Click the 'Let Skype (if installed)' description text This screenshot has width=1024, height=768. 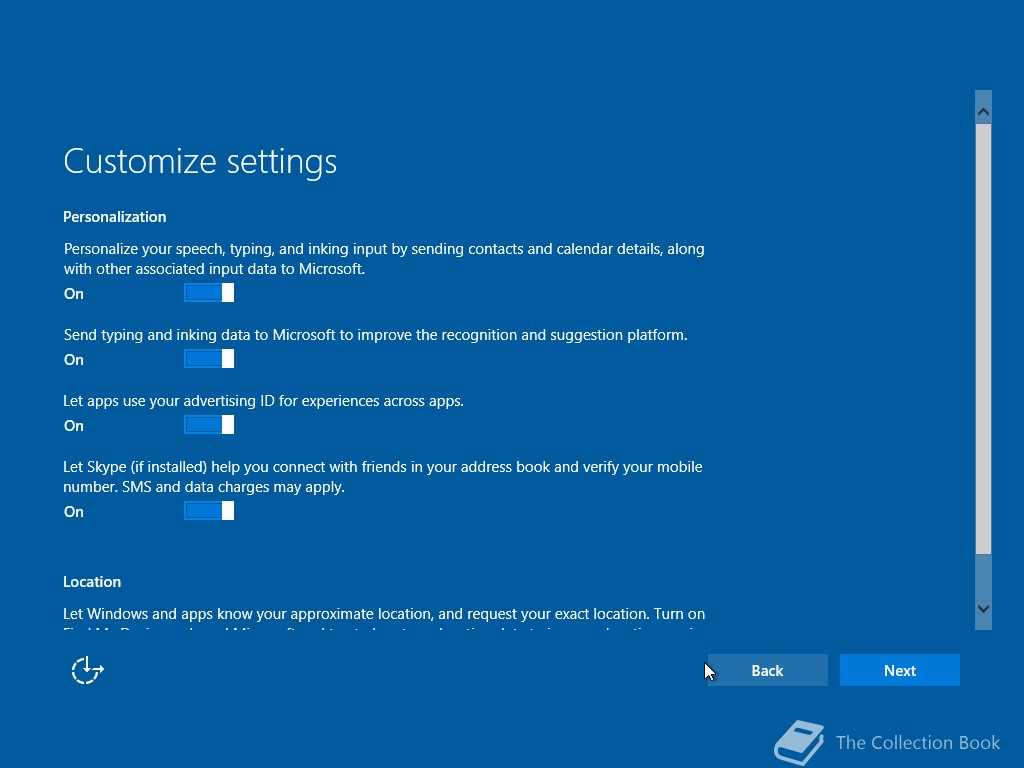(x=383, y=477)
